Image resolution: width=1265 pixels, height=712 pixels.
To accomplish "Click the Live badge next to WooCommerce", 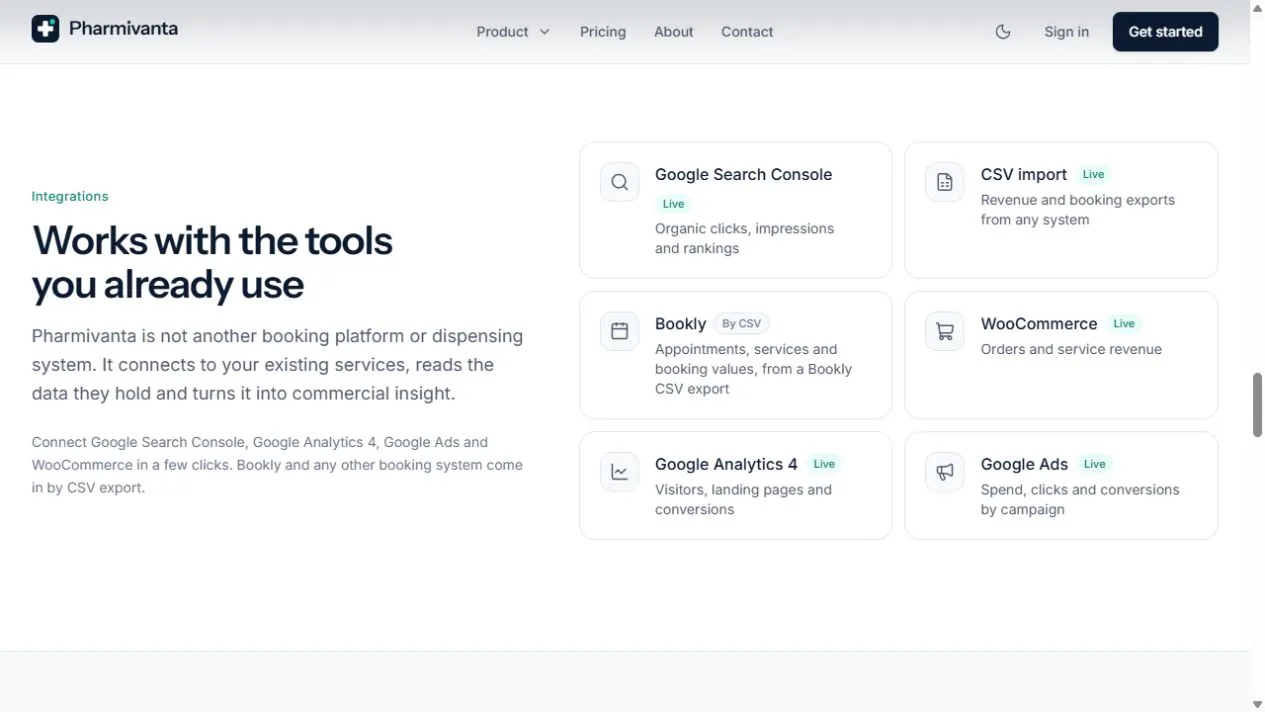I will click(x=1124, y=323).
